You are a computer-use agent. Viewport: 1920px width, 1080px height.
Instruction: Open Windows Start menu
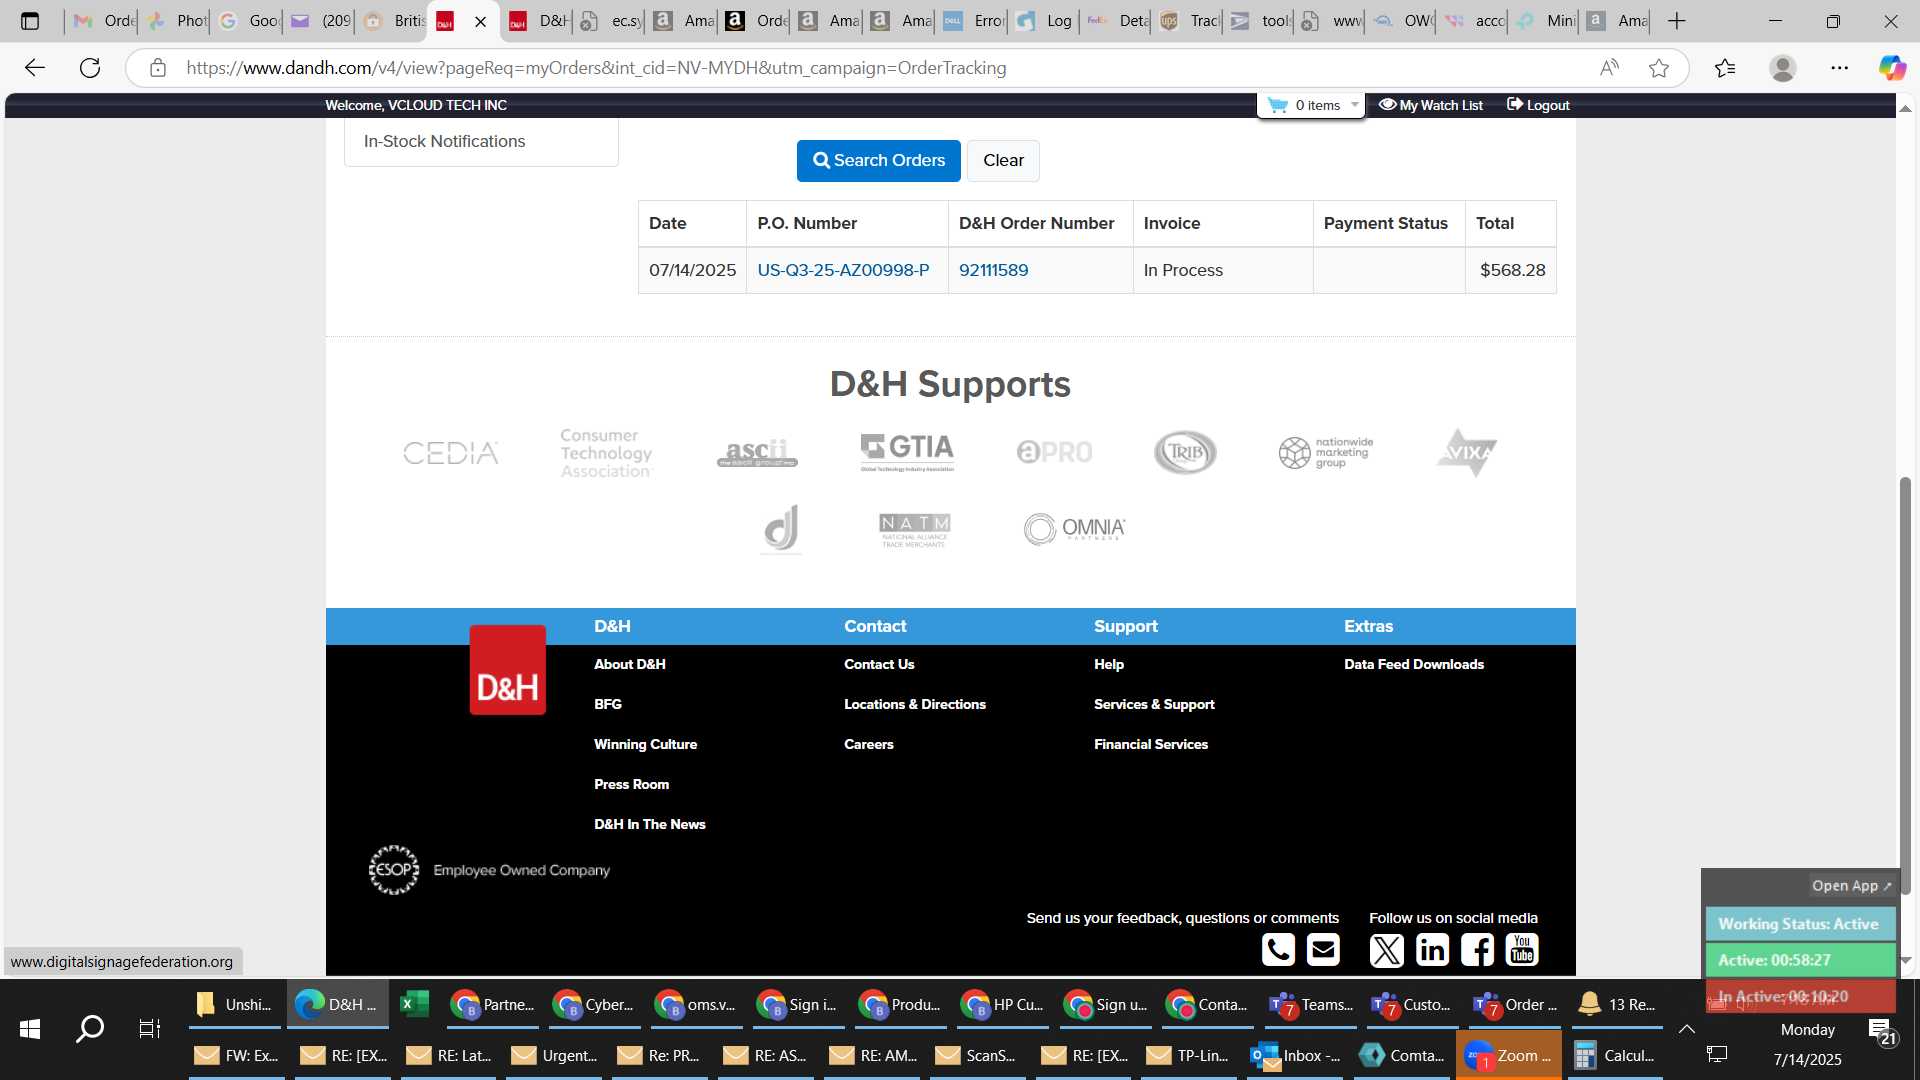pos(30,1029)
